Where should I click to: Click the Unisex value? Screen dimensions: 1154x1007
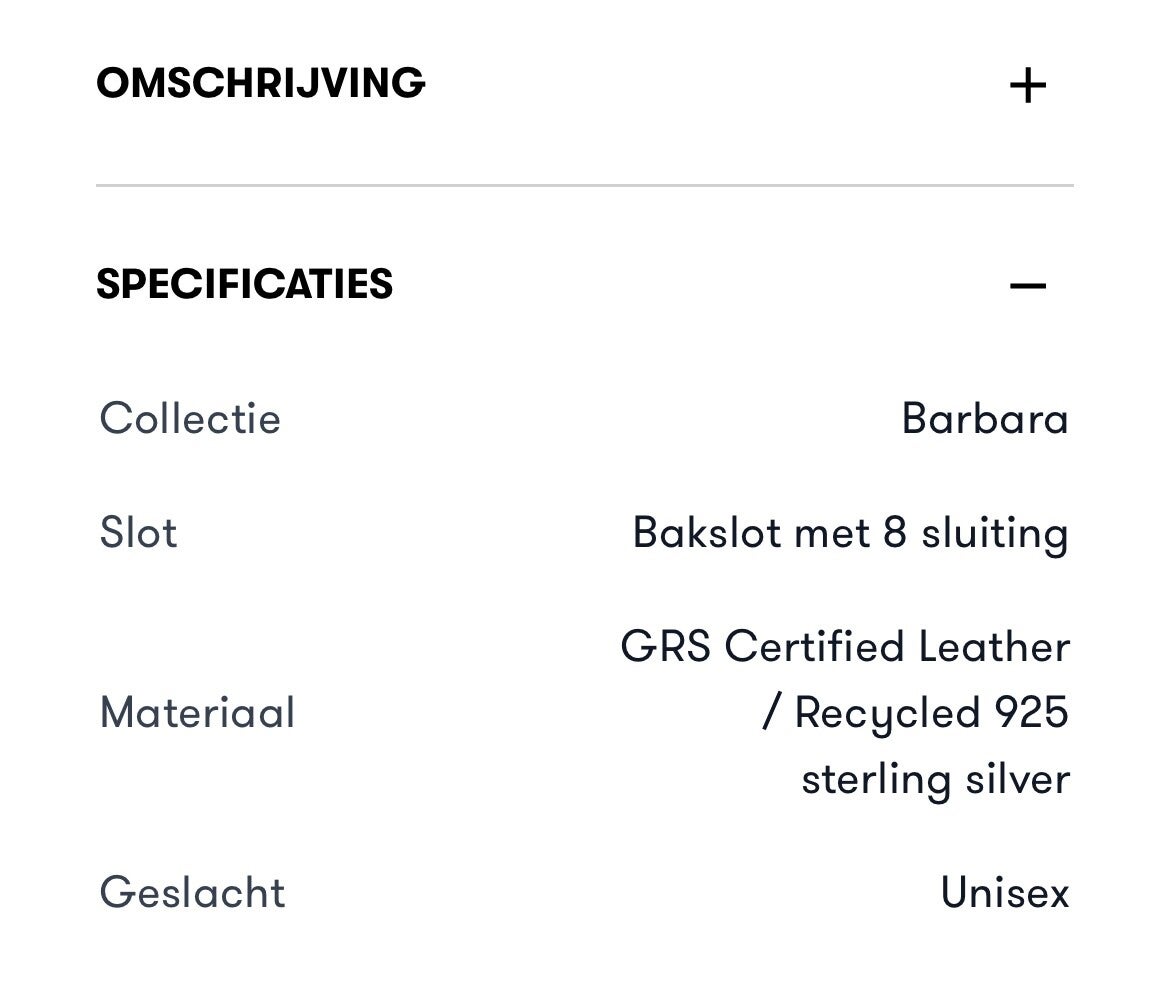point(1004,892)
